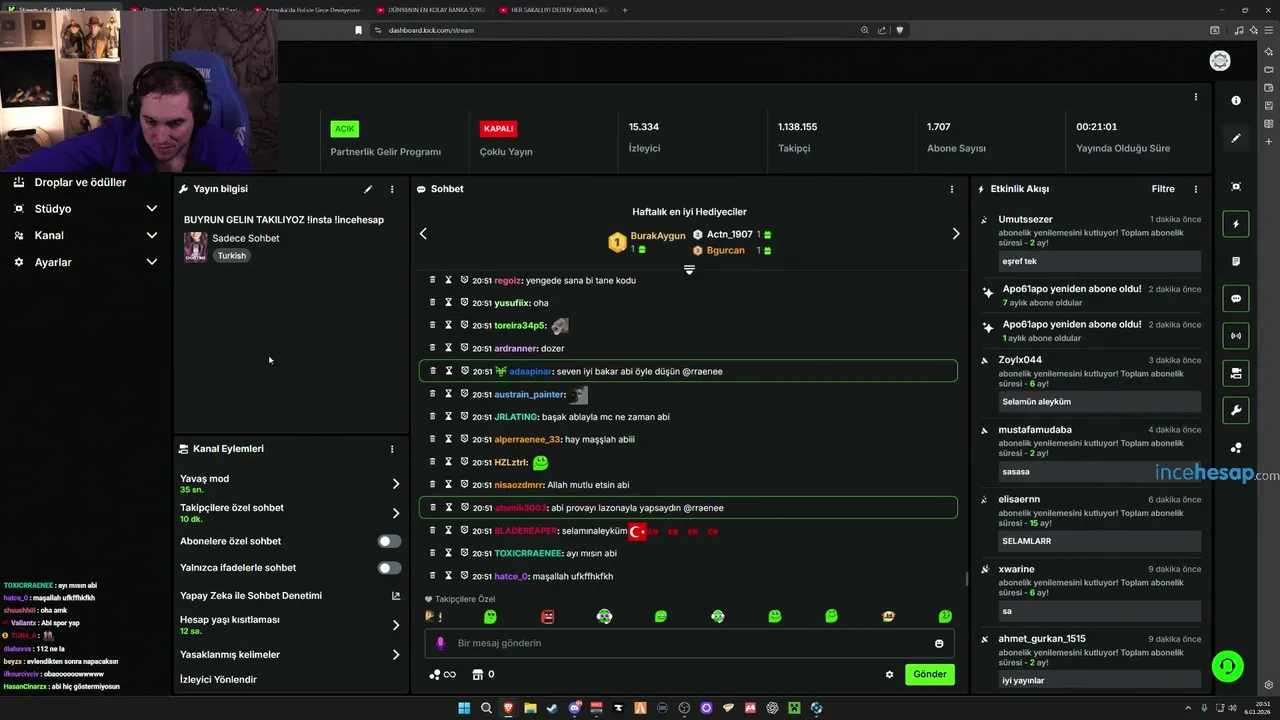Switch to browser tab HER SAKALLIYI DEDEN SANMA
The width and height of the screenshot is (1280, 720).
(x=555, y=10)
